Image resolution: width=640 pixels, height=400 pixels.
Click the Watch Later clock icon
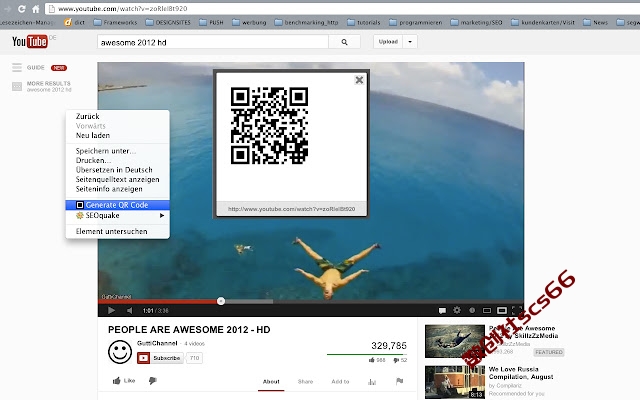pos(472,310)
